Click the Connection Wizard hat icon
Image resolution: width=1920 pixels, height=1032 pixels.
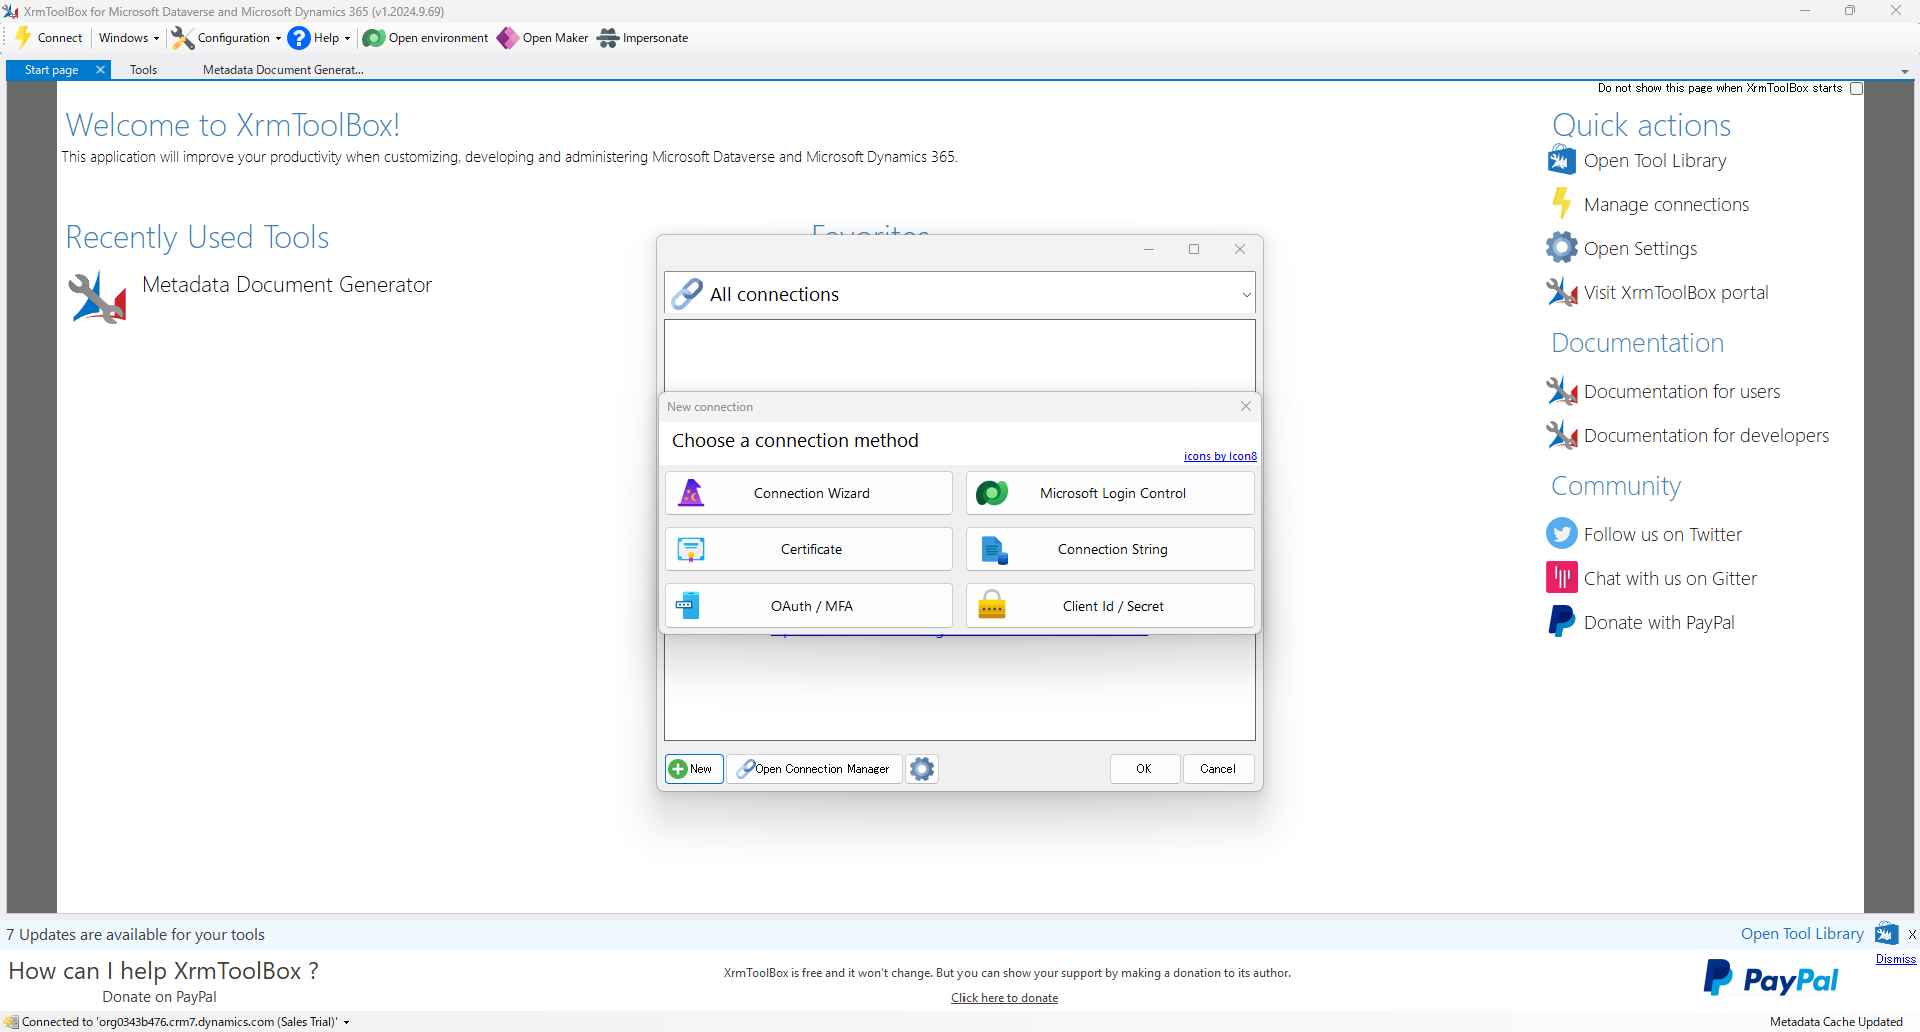(x=691, y=493)
